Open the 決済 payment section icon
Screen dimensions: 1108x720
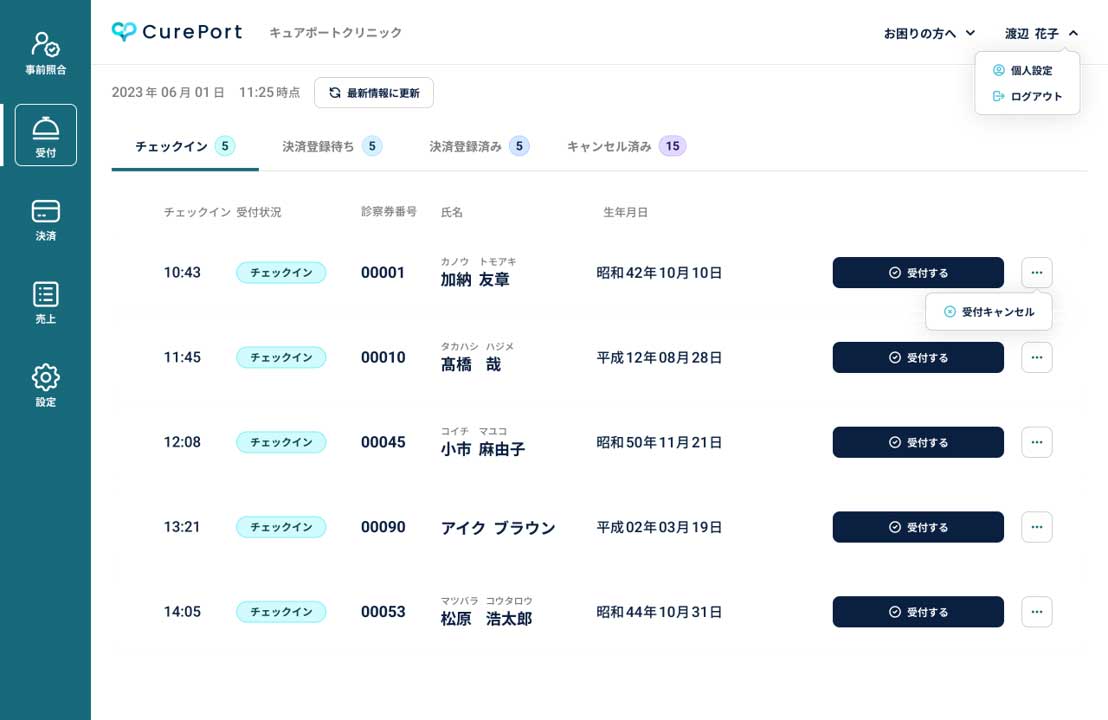[x=45, y=211]
